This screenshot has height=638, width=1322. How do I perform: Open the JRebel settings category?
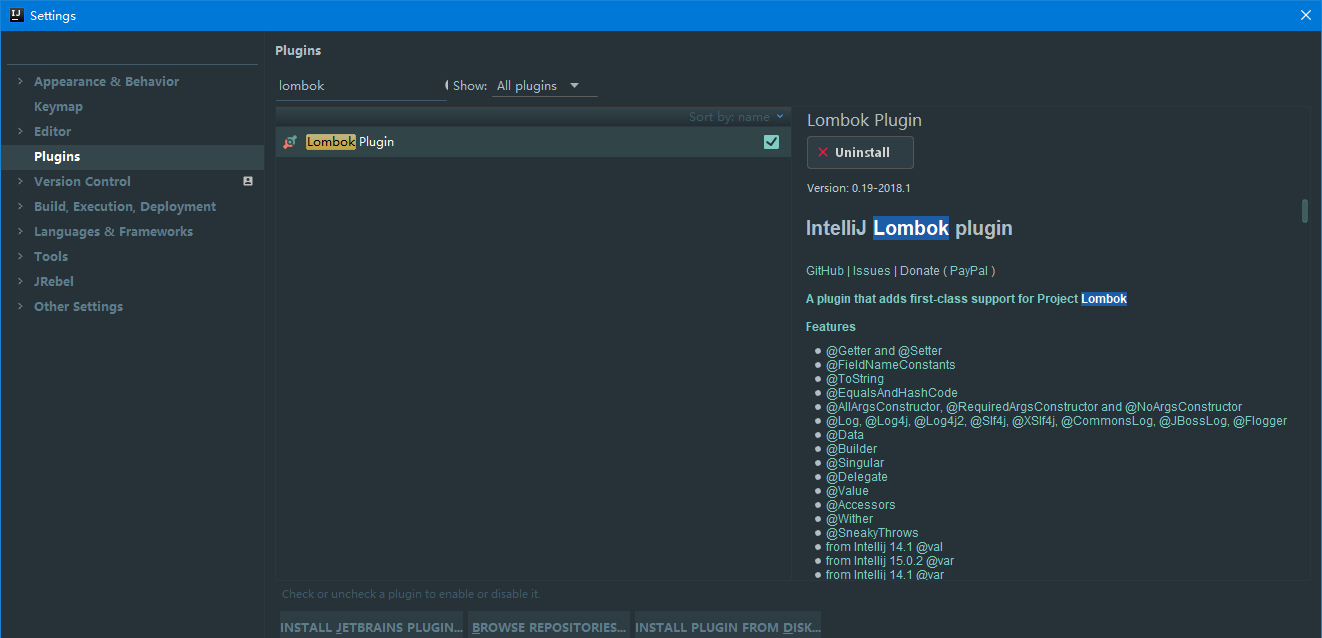pos(54,281)
